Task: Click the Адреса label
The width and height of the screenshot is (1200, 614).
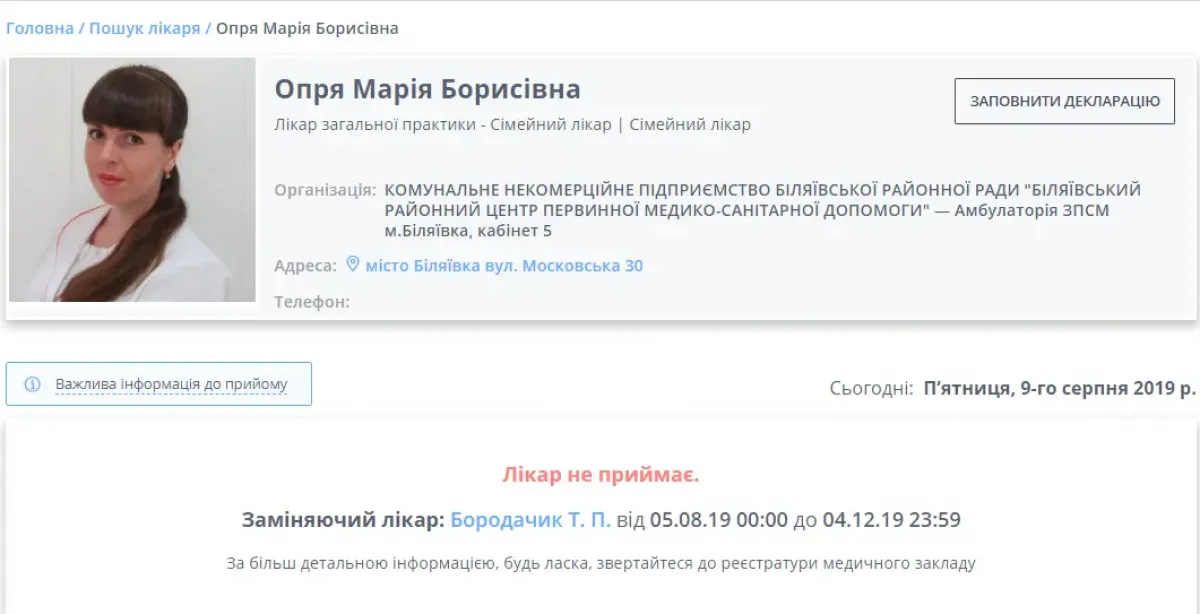Action: [x=305, y=266]
